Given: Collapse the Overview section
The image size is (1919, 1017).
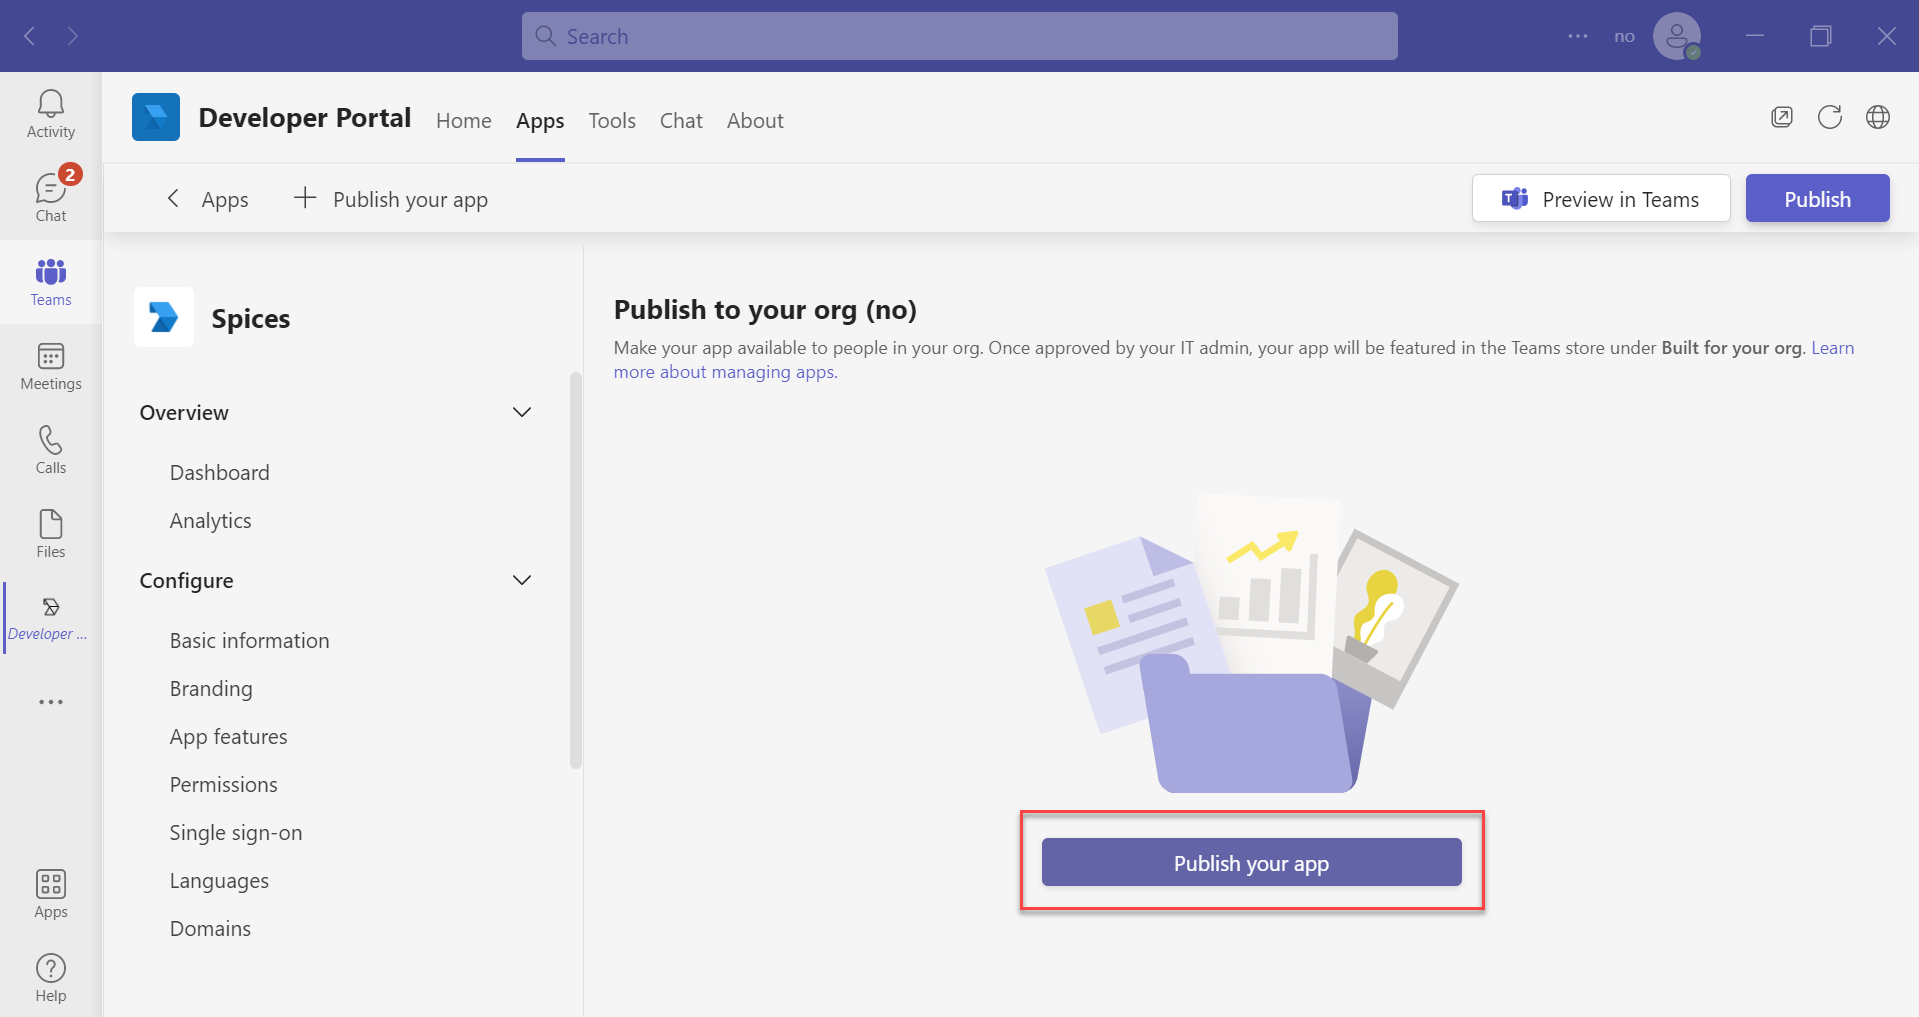Looking at the screenshot, I should tap(522, 412).
